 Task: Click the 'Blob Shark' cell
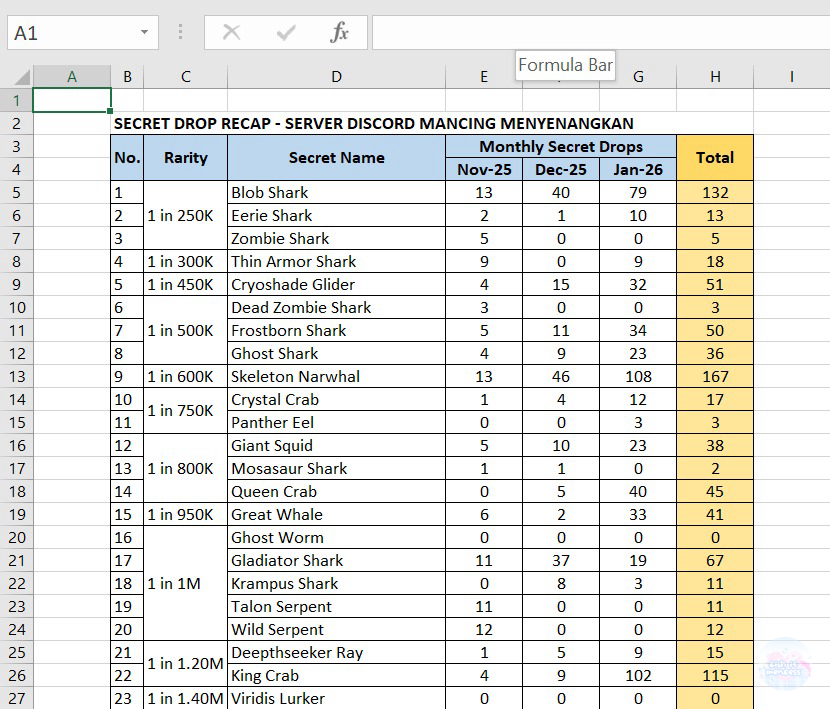336,192
